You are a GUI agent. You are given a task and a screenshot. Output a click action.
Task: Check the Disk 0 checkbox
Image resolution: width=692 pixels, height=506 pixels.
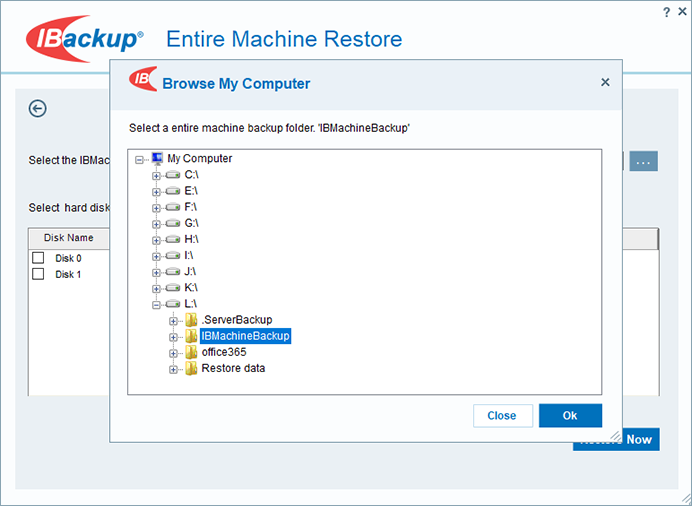click(x=38, y=258)
